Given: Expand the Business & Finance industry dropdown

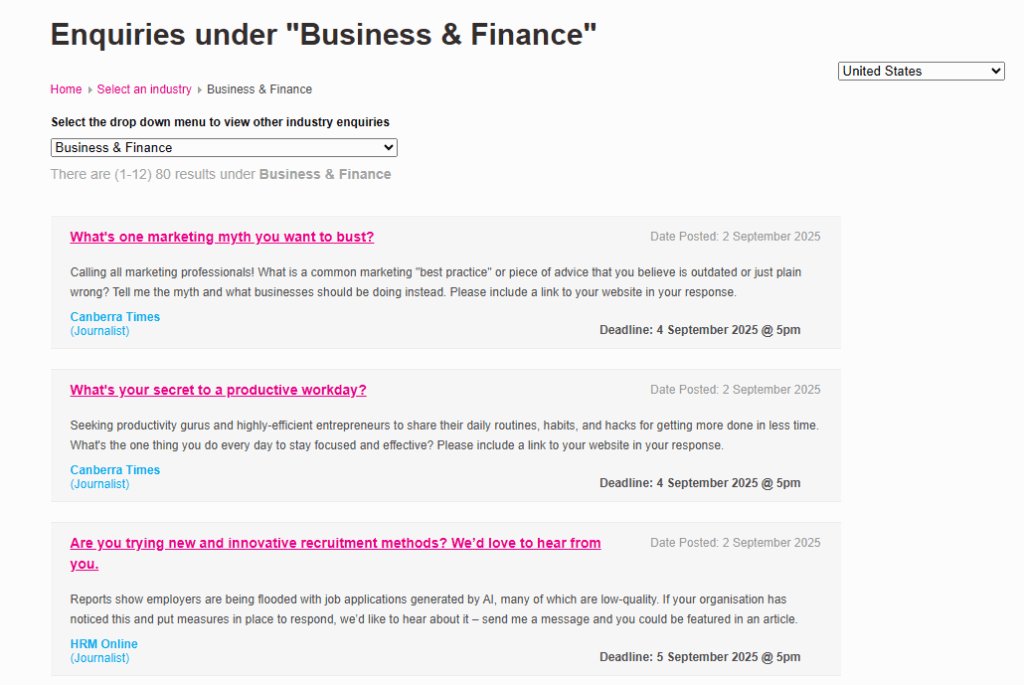Looking at the screenshot, I should [224, 148].
